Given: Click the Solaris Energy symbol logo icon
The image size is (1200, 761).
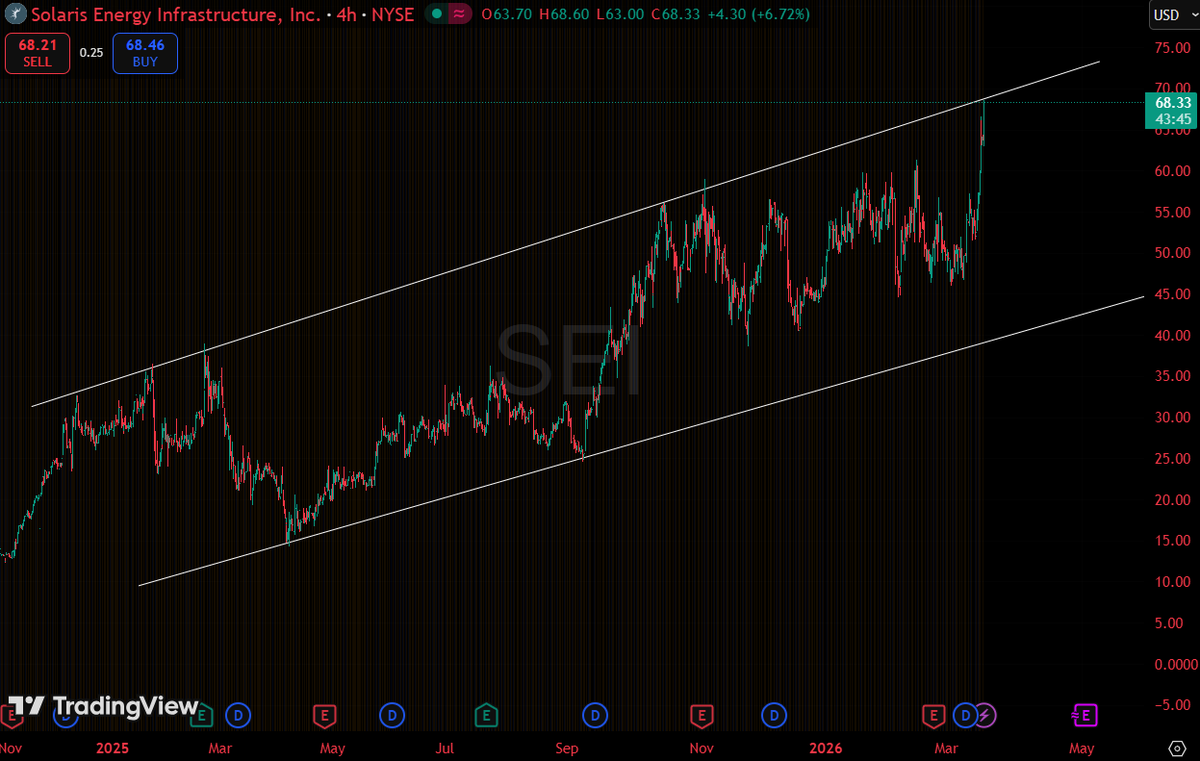Looking at the screenshot, I should point(14,15).
